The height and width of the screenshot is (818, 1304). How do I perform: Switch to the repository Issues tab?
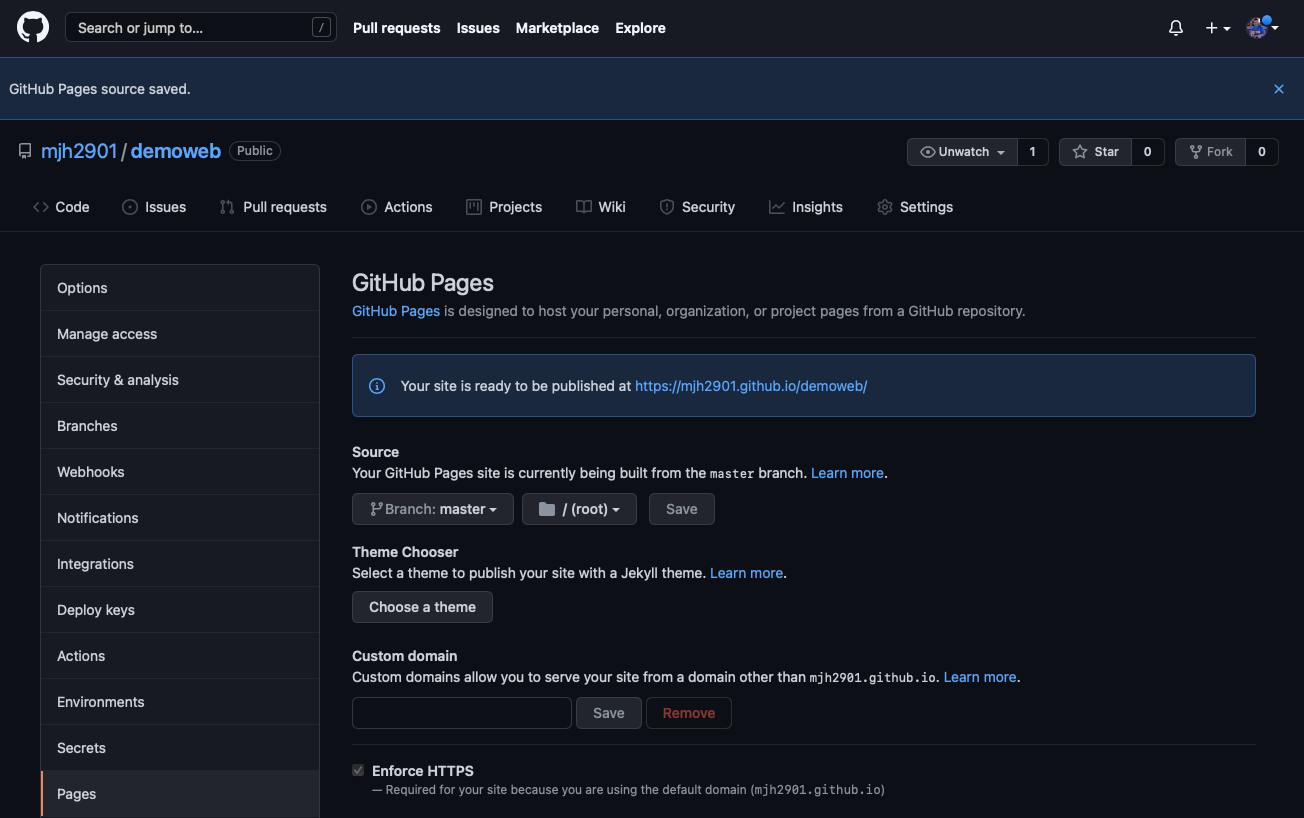coord(154,207)
